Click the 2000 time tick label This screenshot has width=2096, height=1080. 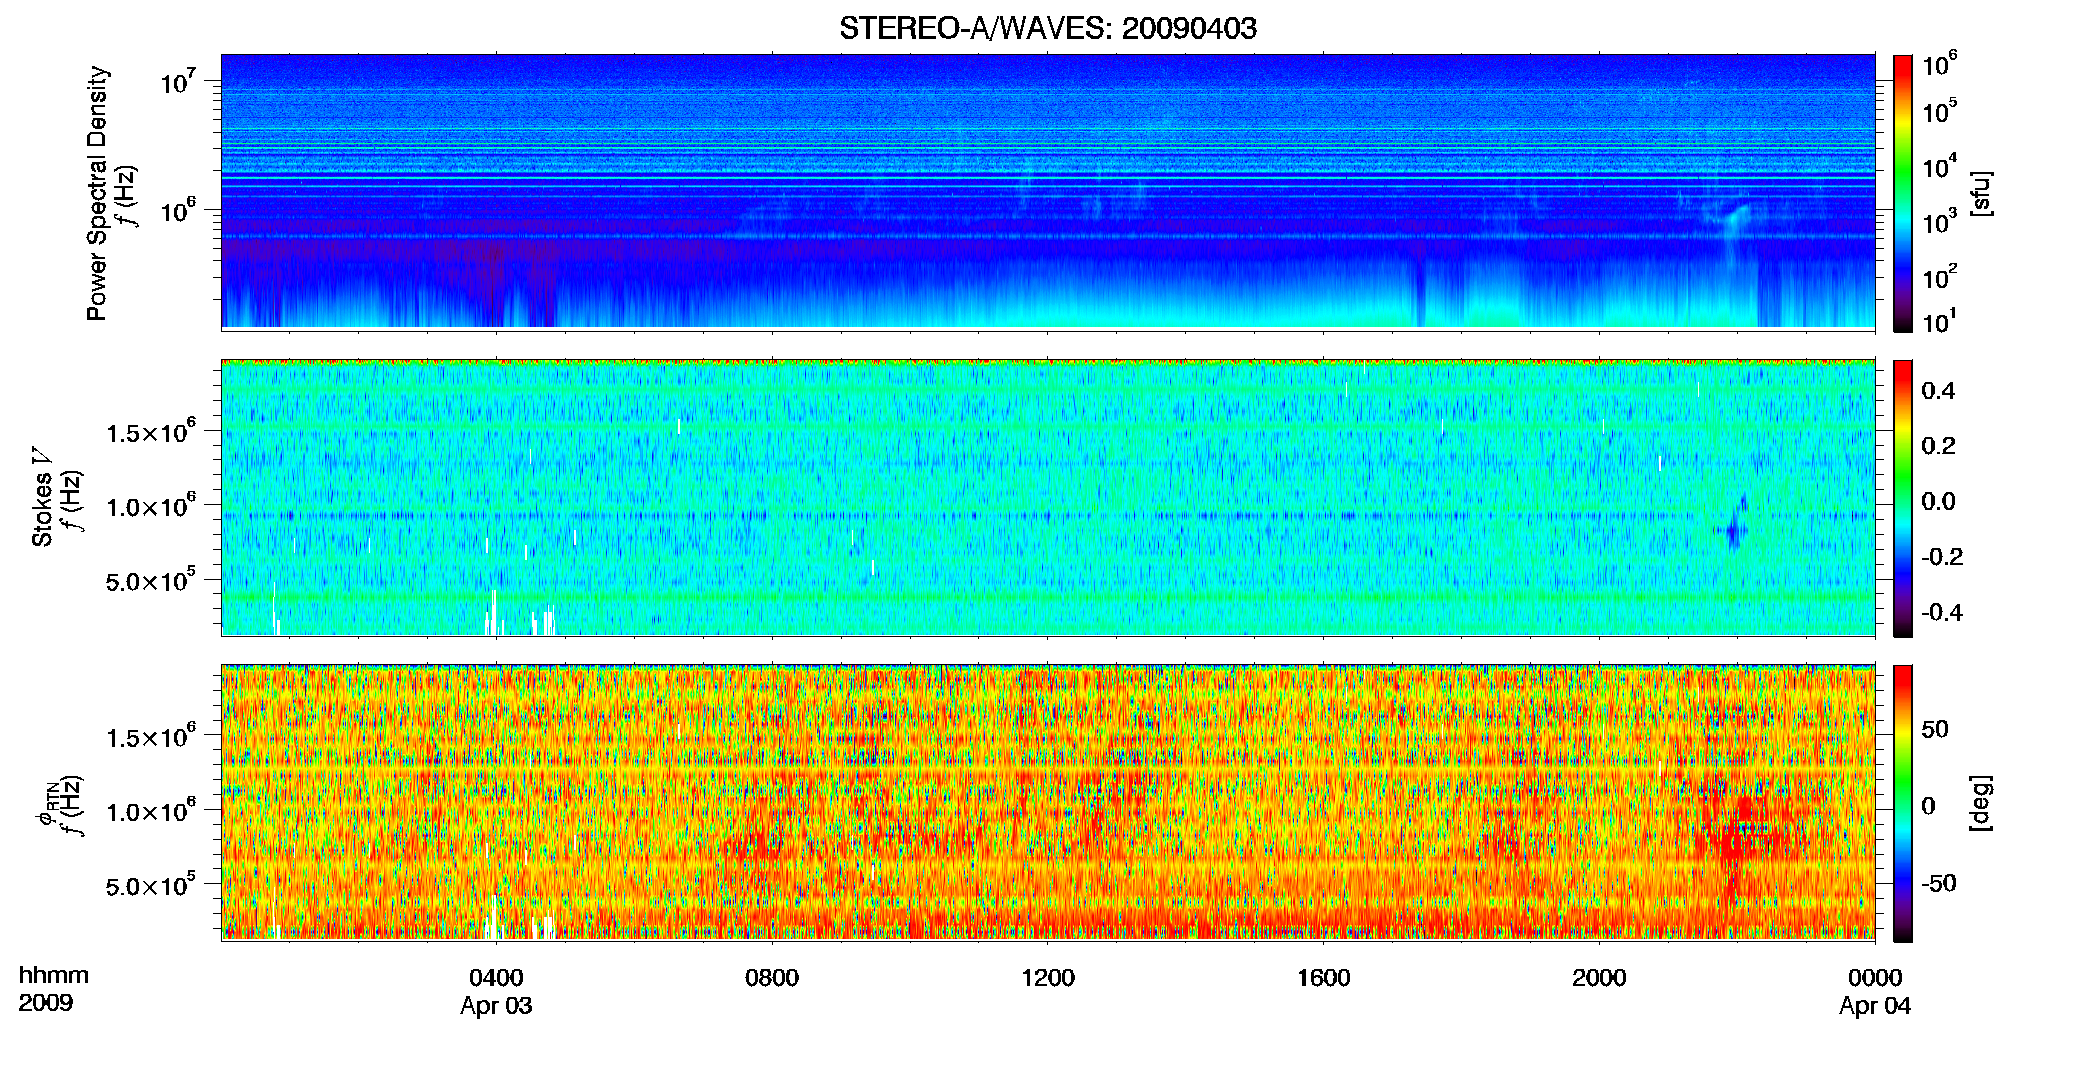pyautogui.click(x=1599, y=978)
